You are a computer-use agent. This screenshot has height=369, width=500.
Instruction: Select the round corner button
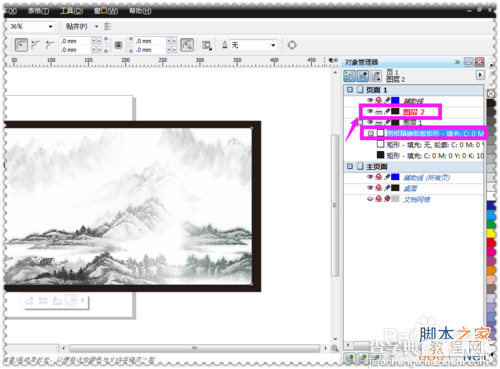[x=21, y=45]
